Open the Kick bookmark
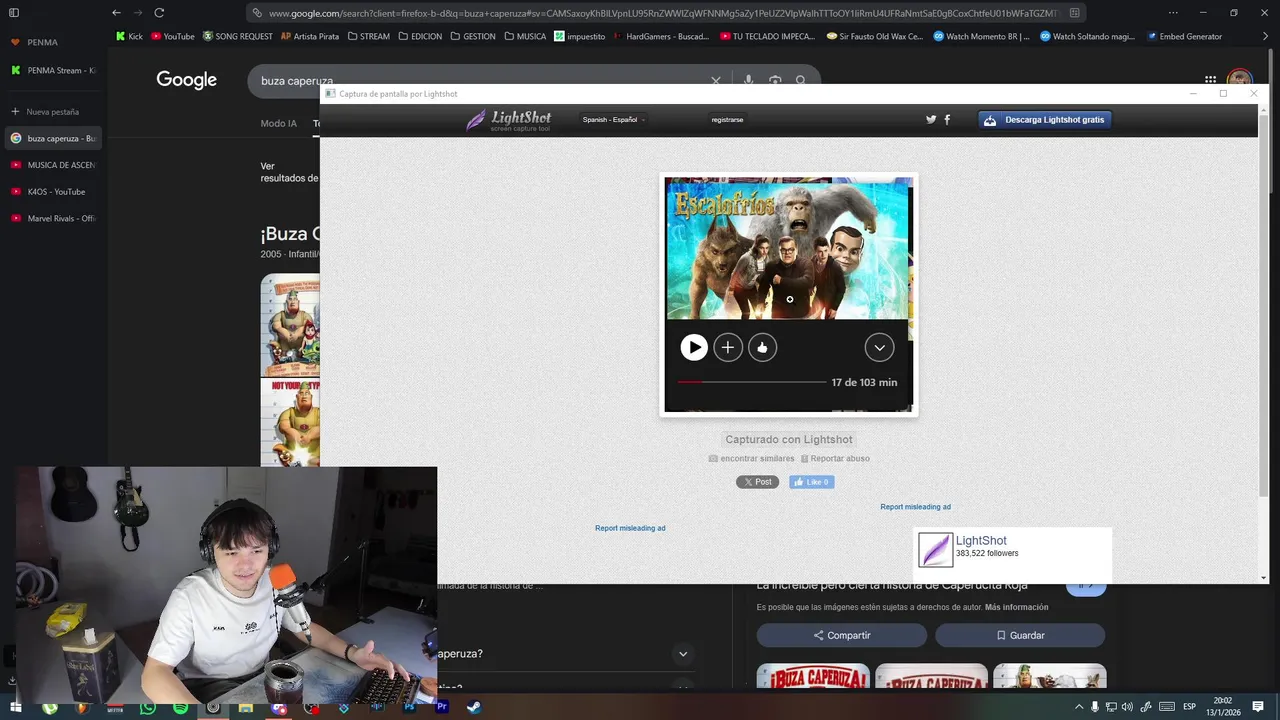The height and width of the screenshot is (720, 1280). point(129,36)
